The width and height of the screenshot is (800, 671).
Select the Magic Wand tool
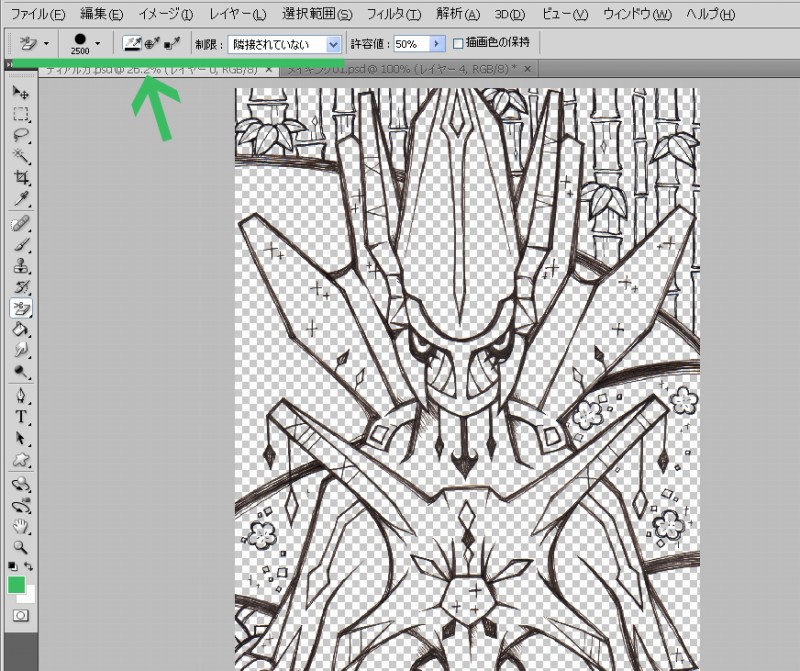click(20, 156)
